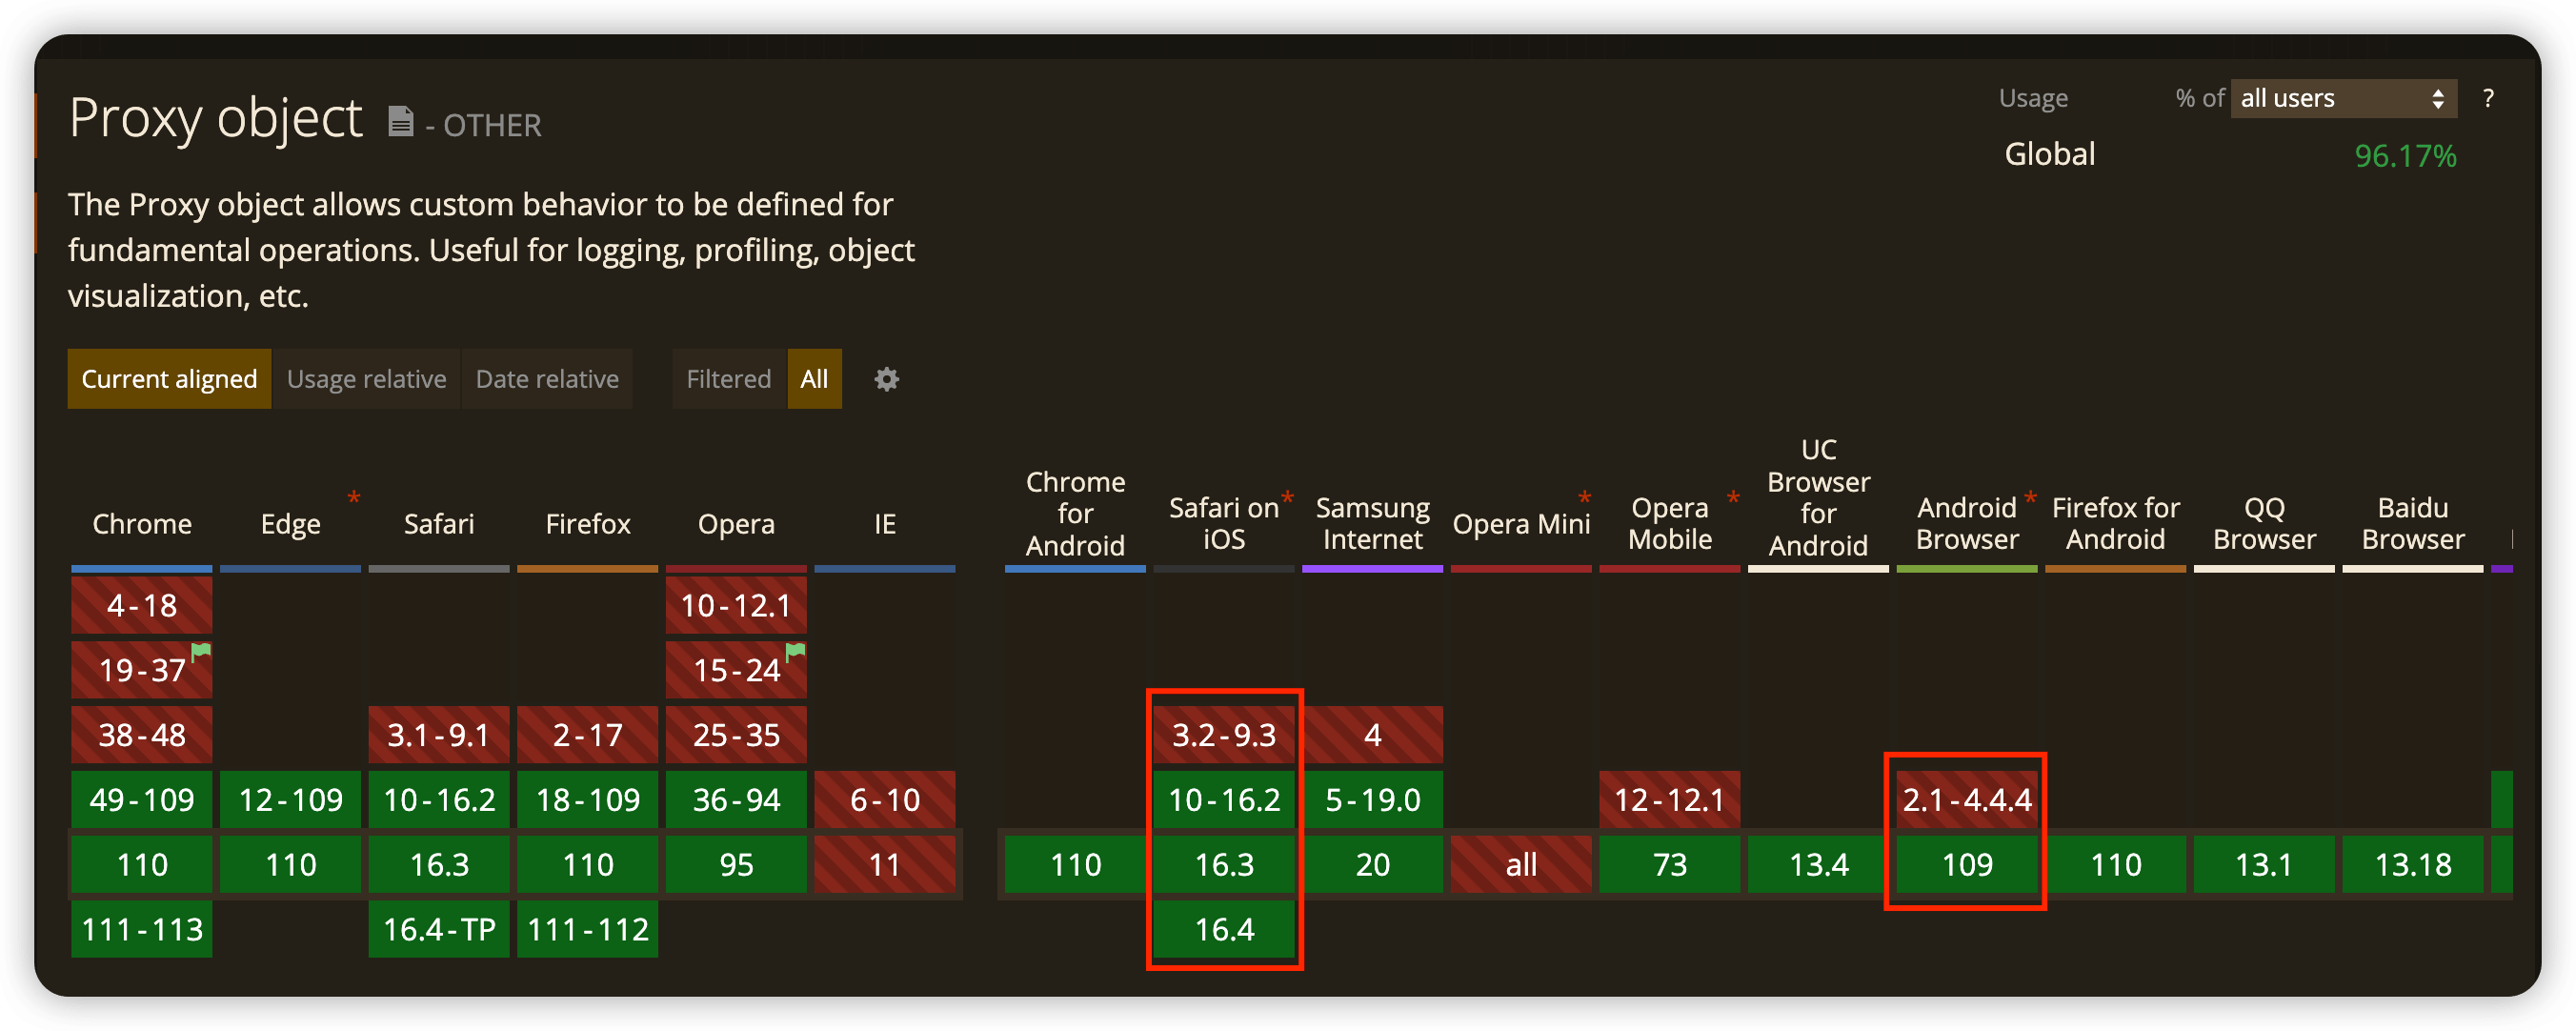Click Opera versions 36-94 cell

click(x=736, y=800)
